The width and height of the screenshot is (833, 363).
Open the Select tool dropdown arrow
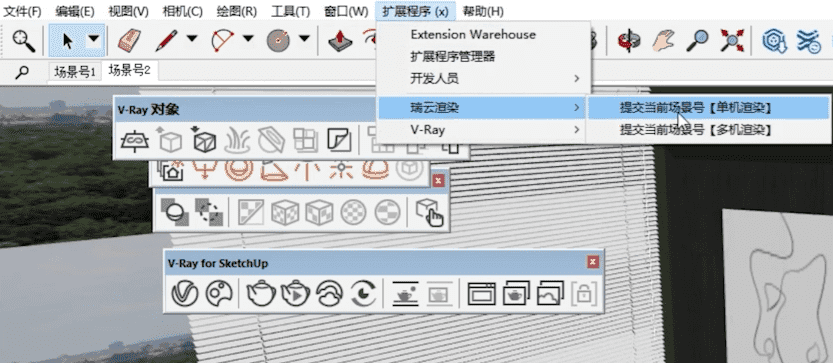[93, 39]
